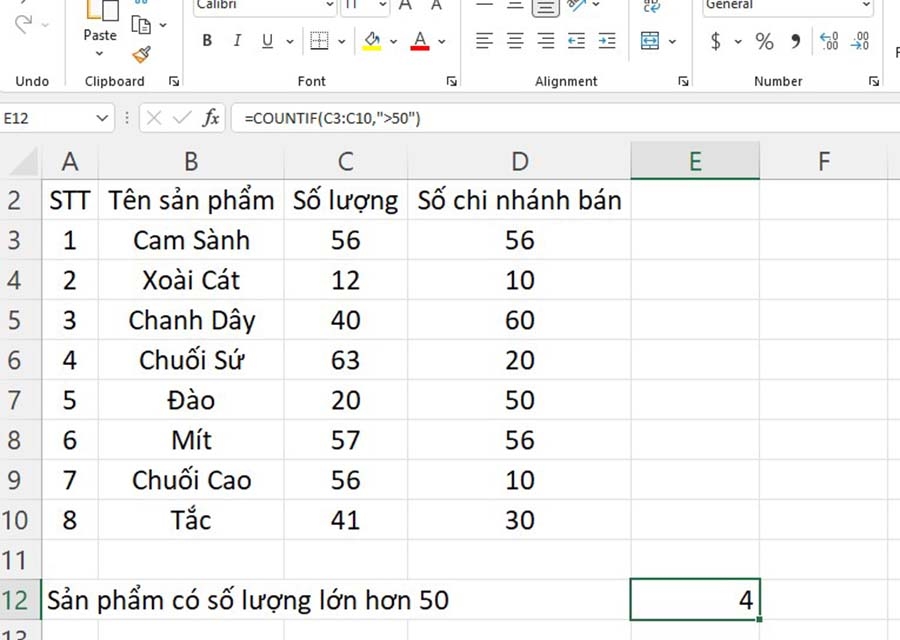Click the Redo arrow icon

tap(23, 24)
